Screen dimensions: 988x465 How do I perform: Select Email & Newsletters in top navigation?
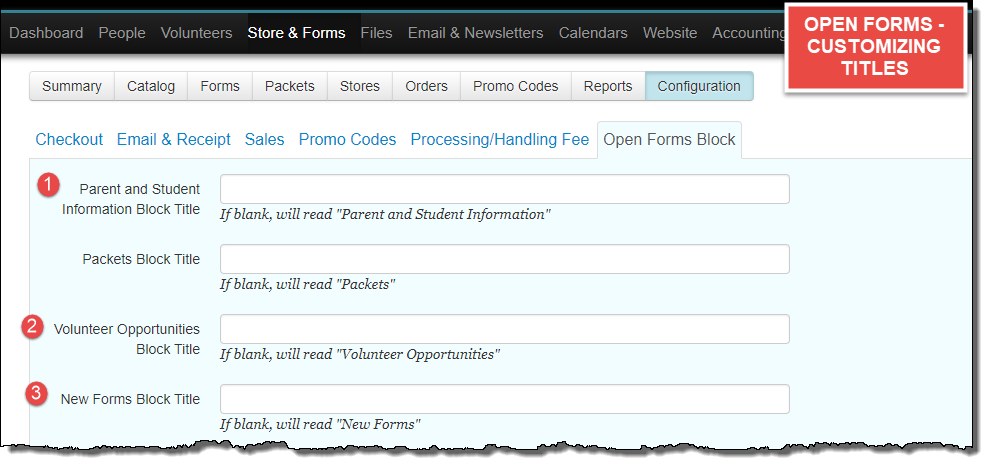tap(475, 33)
